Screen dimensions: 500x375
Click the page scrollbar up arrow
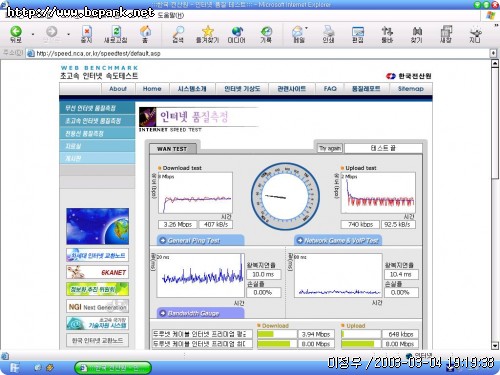tap(495, 63)
